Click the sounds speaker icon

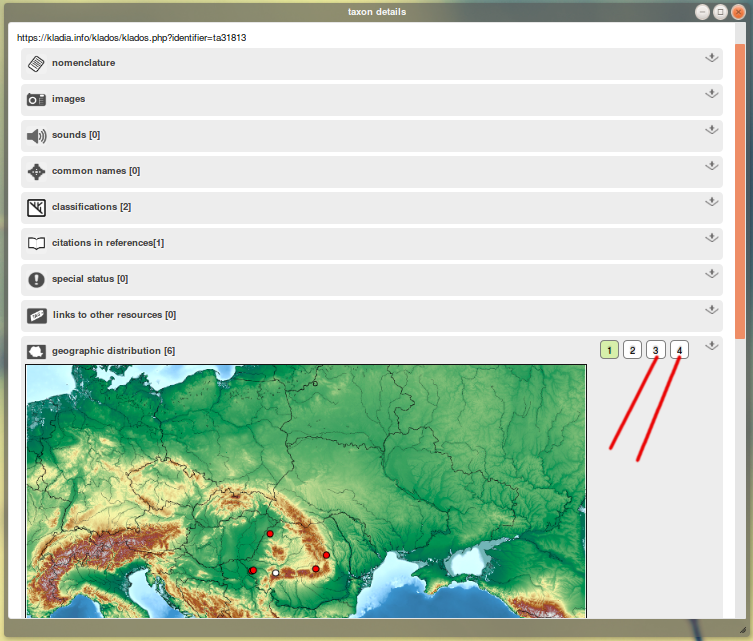coord(36,135)
